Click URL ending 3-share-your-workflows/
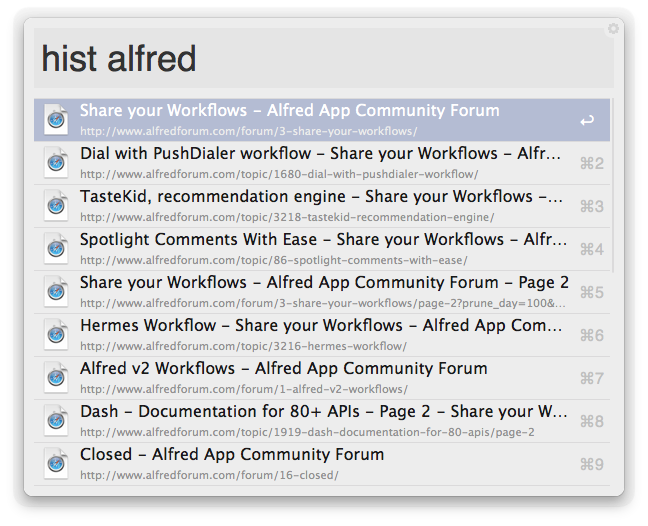Viewport: 648px width, 526px height. [x=249, y=131]
